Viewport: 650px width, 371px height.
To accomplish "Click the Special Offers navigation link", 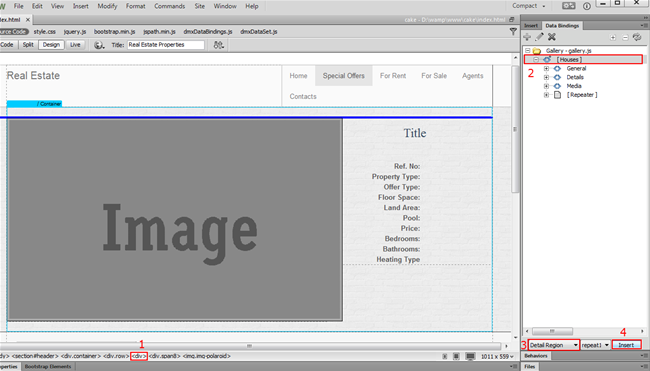I will [344, 75].
